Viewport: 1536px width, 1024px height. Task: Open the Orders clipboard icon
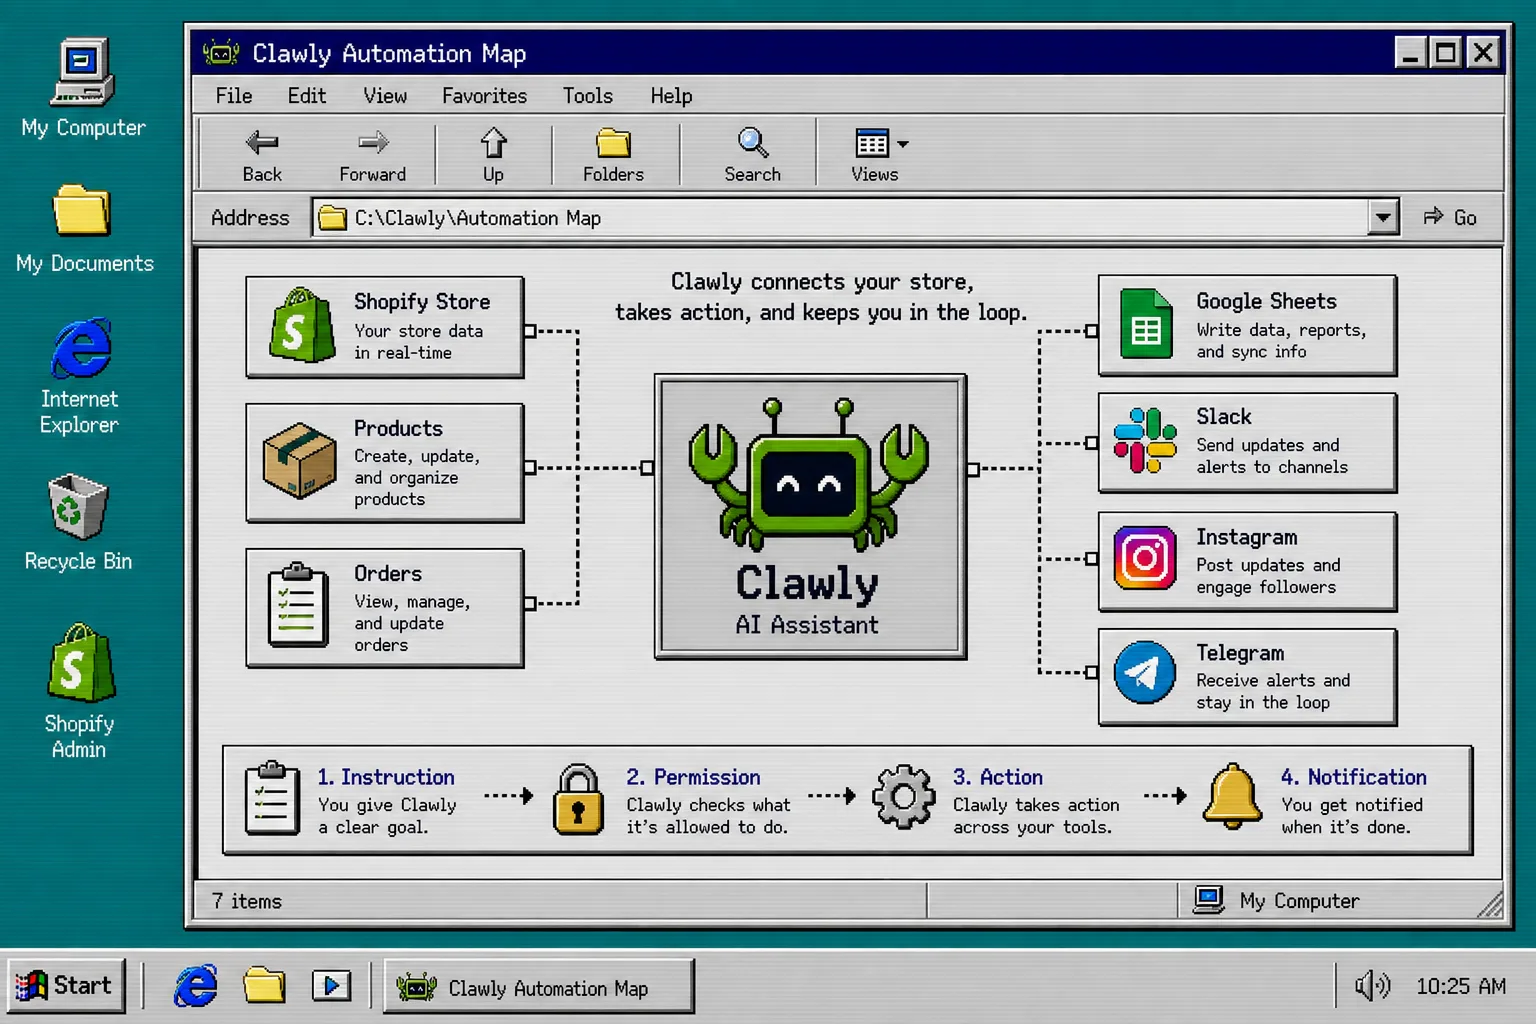(x=297, y=605)
